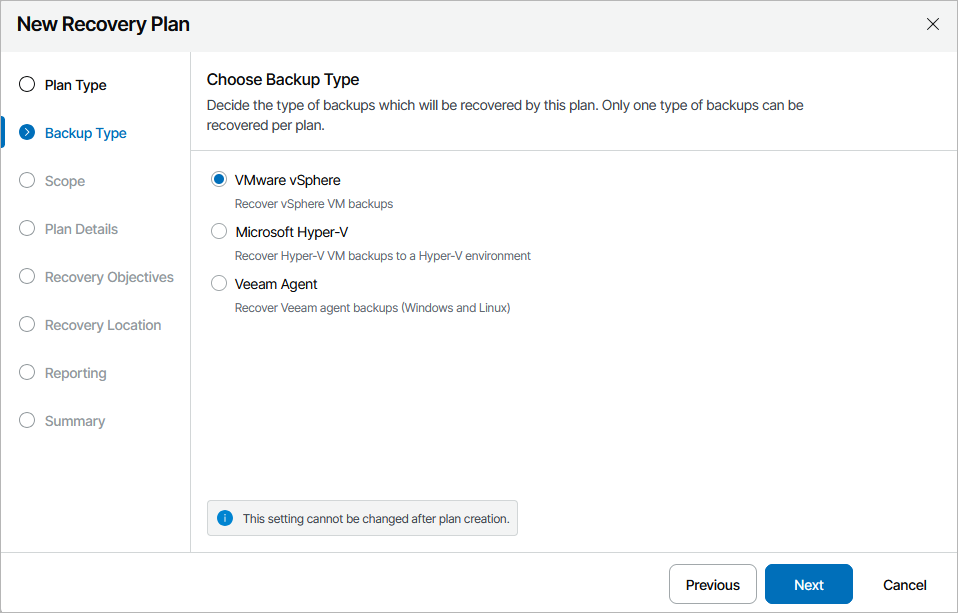Viewport: 958px width, 613px height.
Task: Switch to the Recovery Objectives step
Action: tap(110, 276)
